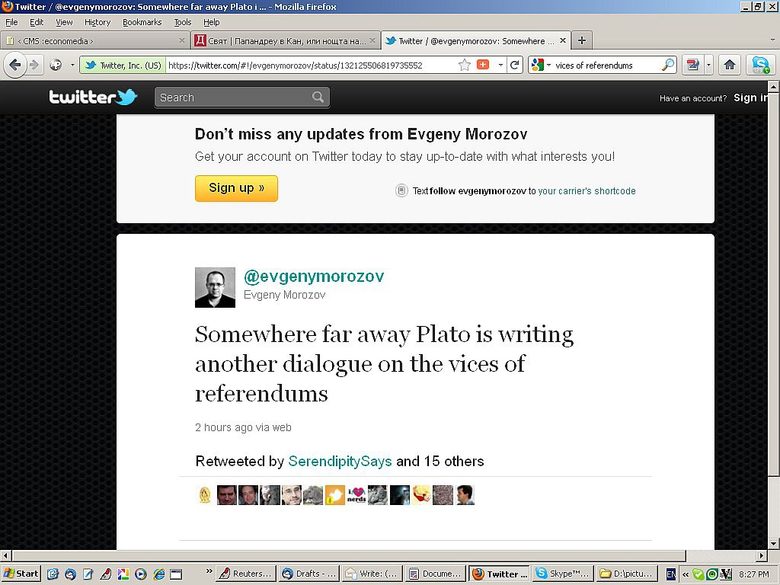Click the orange plus add-on icon in address bar

coord(483,65)
